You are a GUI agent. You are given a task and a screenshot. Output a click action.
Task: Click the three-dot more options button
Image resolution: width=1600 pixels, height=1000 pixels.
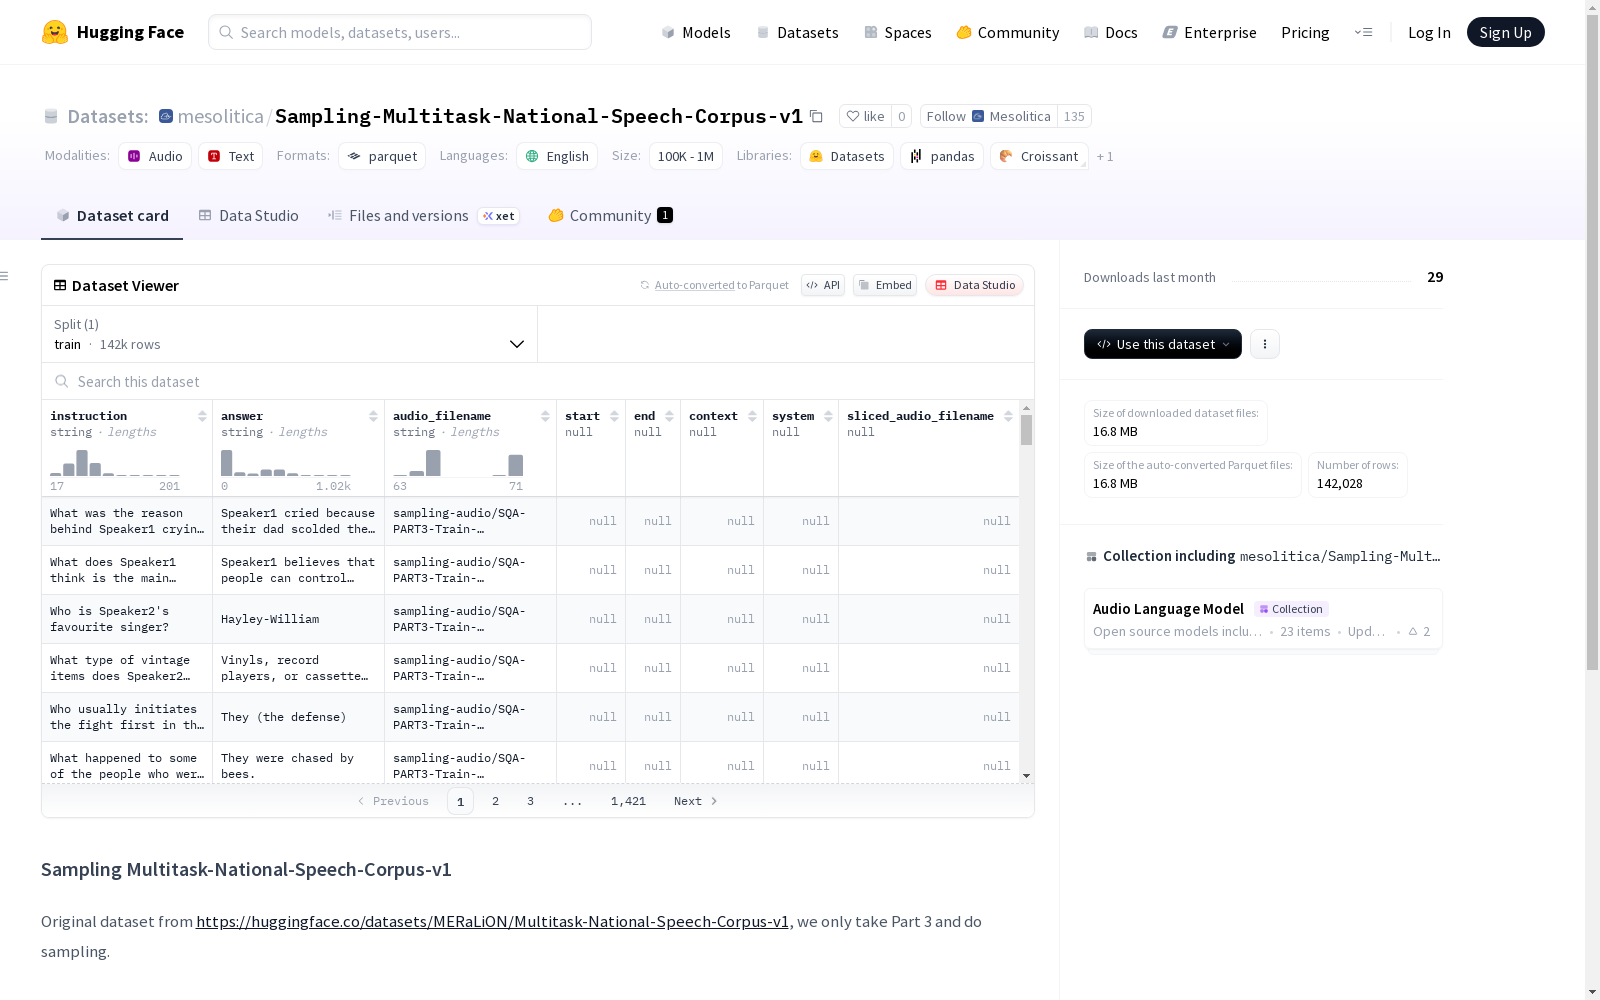[1265, 344]
